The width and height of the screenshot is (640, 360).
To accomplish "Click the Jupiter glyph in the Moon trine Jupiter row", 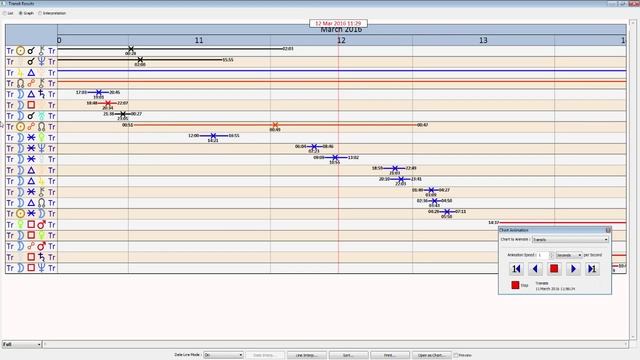I will (41, 181).
